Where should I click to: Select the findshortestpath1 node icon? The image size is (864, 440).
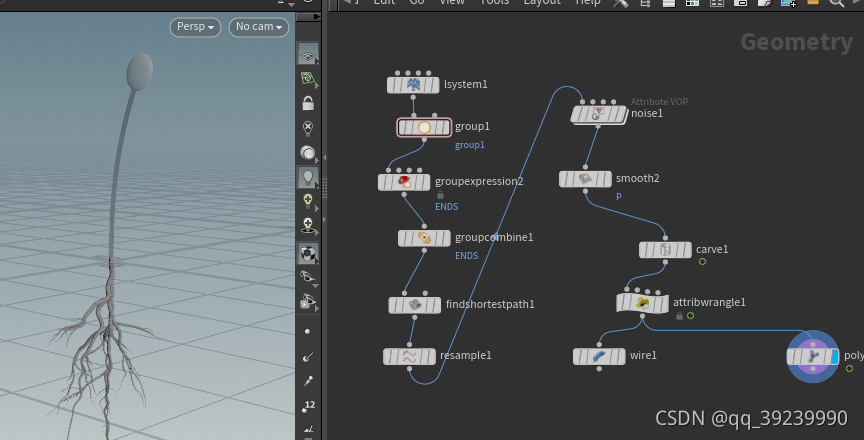pyautogui.click(x=414, y=305)
